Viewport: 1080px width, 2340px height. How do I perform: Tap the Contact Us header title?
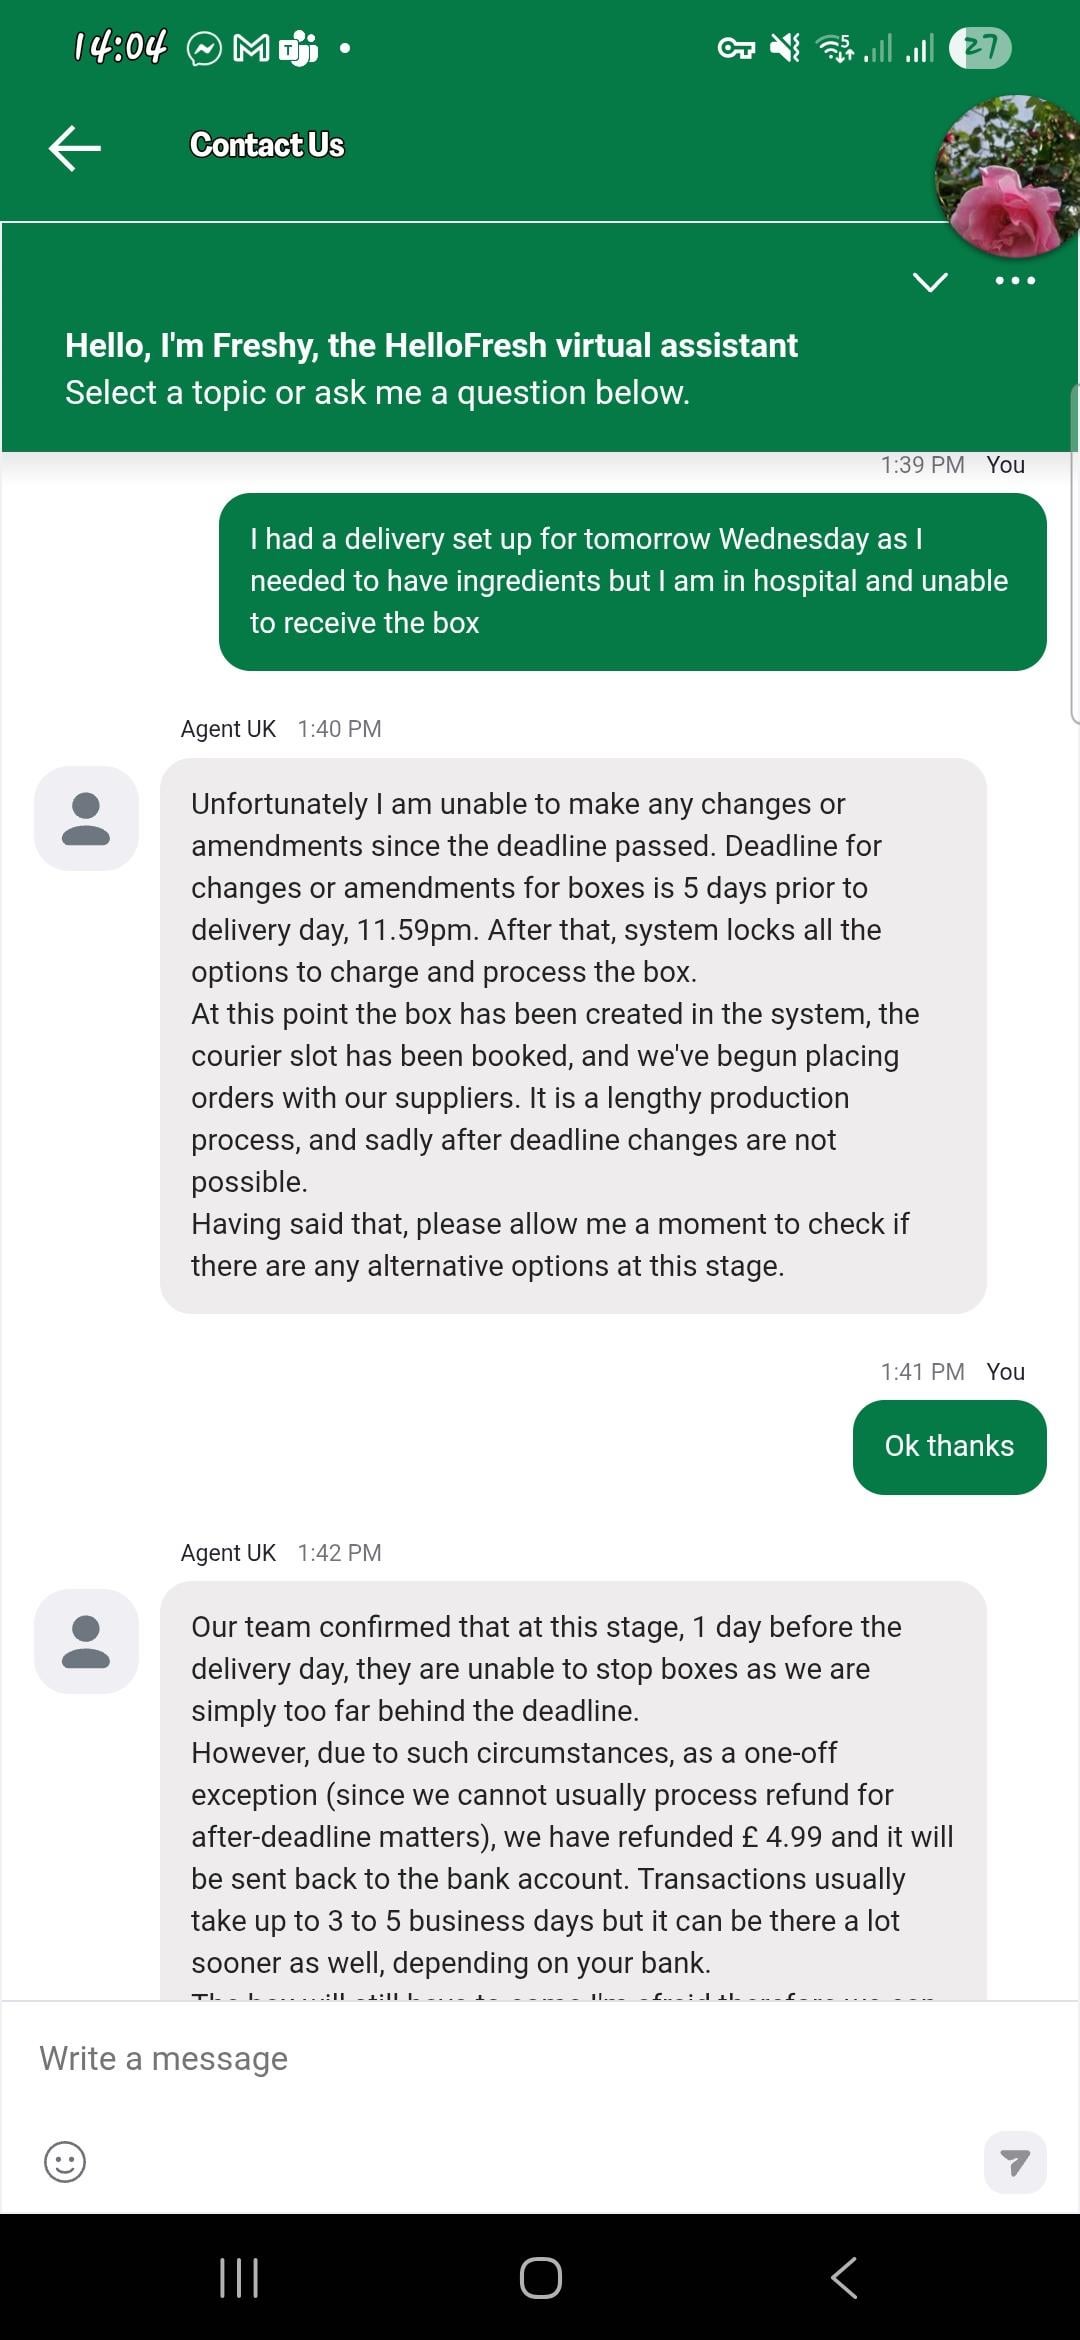click(267, 146)
